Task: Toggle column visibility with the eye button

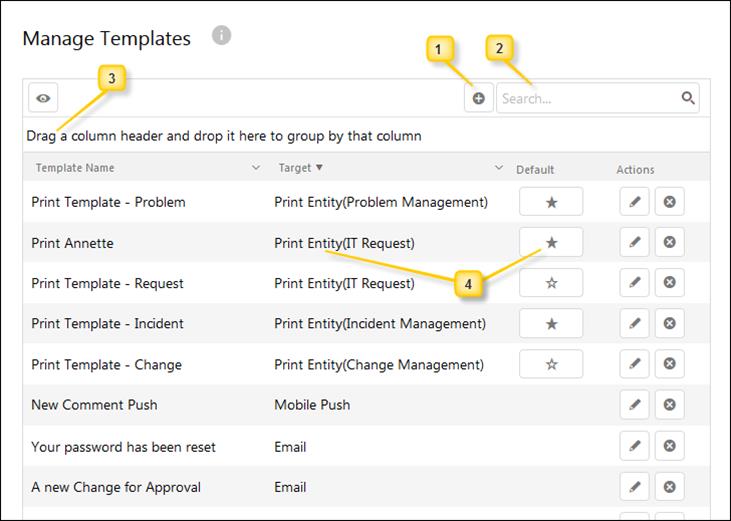Action: pyautogui.click(x=44, y=98)
